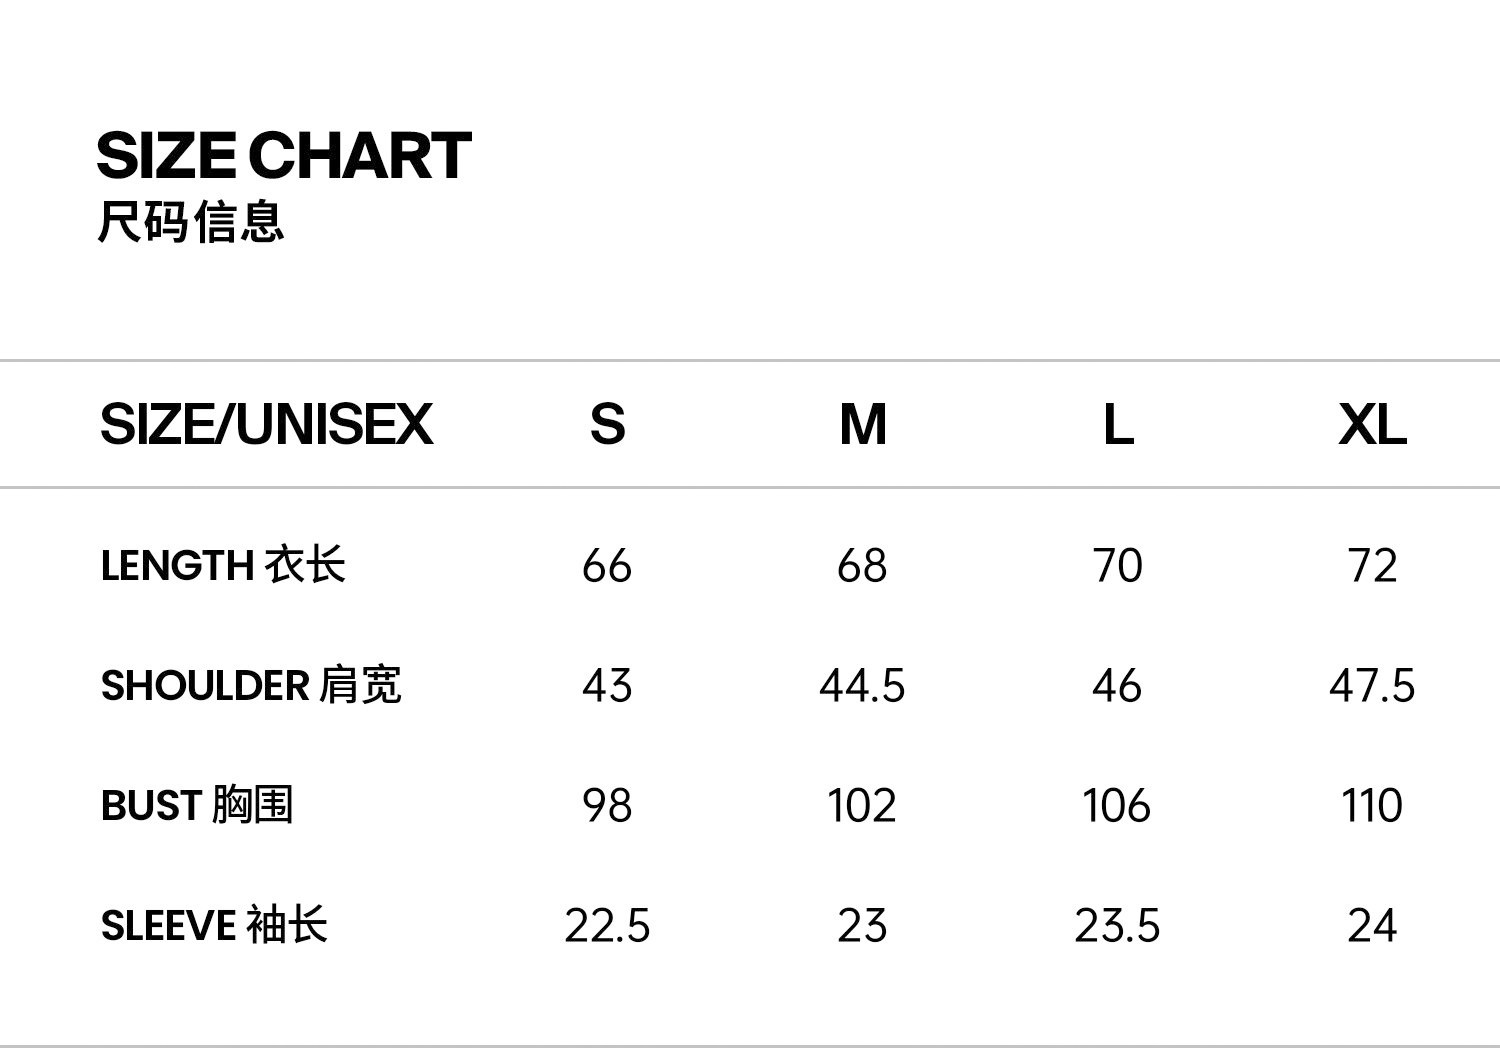The height and width of the screenshot is (1048, 1500).
Task: Click the SIZE CHART heading
Action: pyautogui.click(x=284, y=156)
